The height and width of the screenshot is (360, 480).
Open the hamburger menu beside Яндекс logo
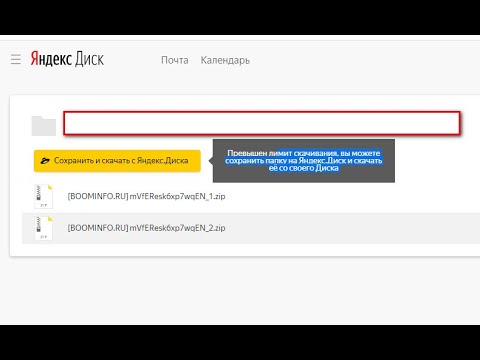16,59
